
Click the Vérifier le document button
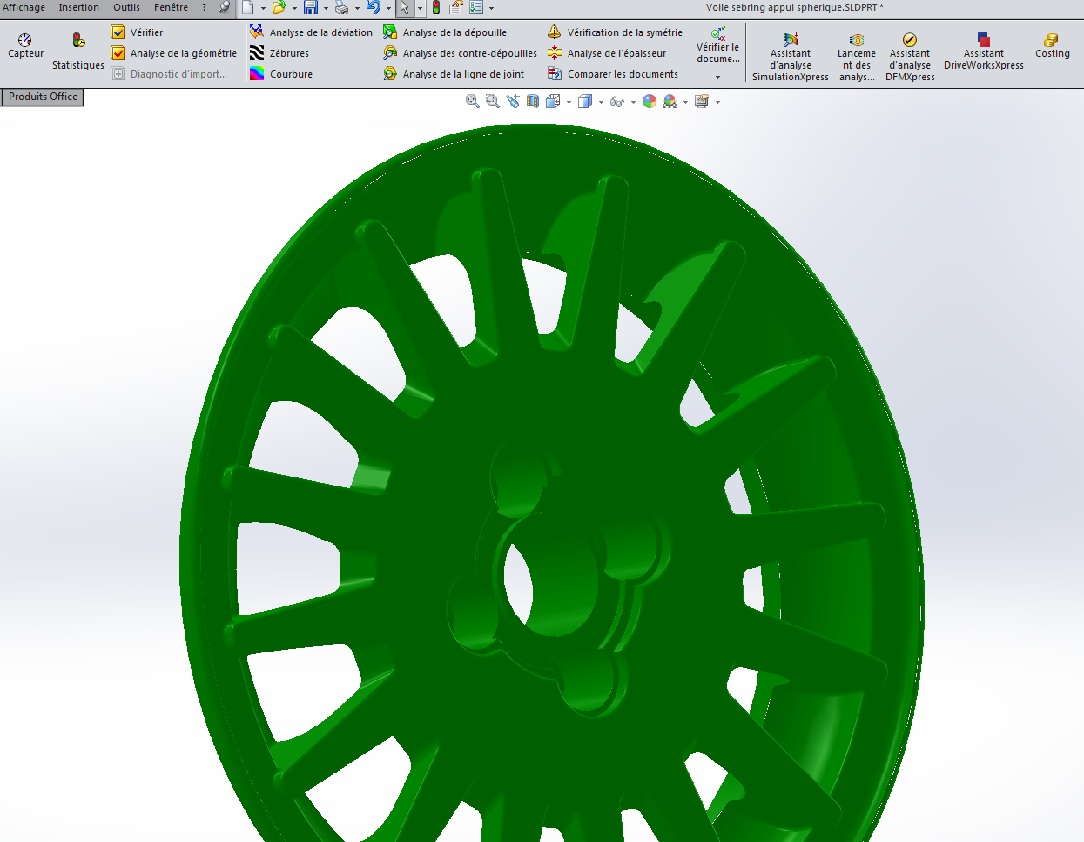(x=718, y=45)
